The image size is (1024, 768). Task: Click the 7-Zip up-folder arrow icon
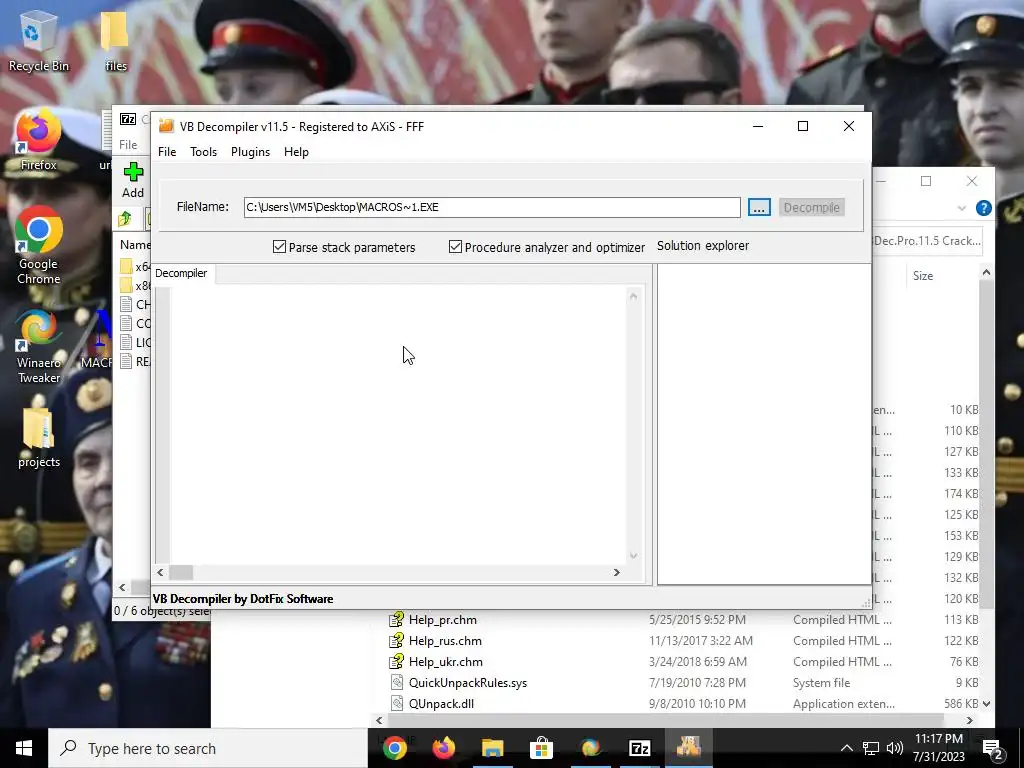[x=125, y=218]
